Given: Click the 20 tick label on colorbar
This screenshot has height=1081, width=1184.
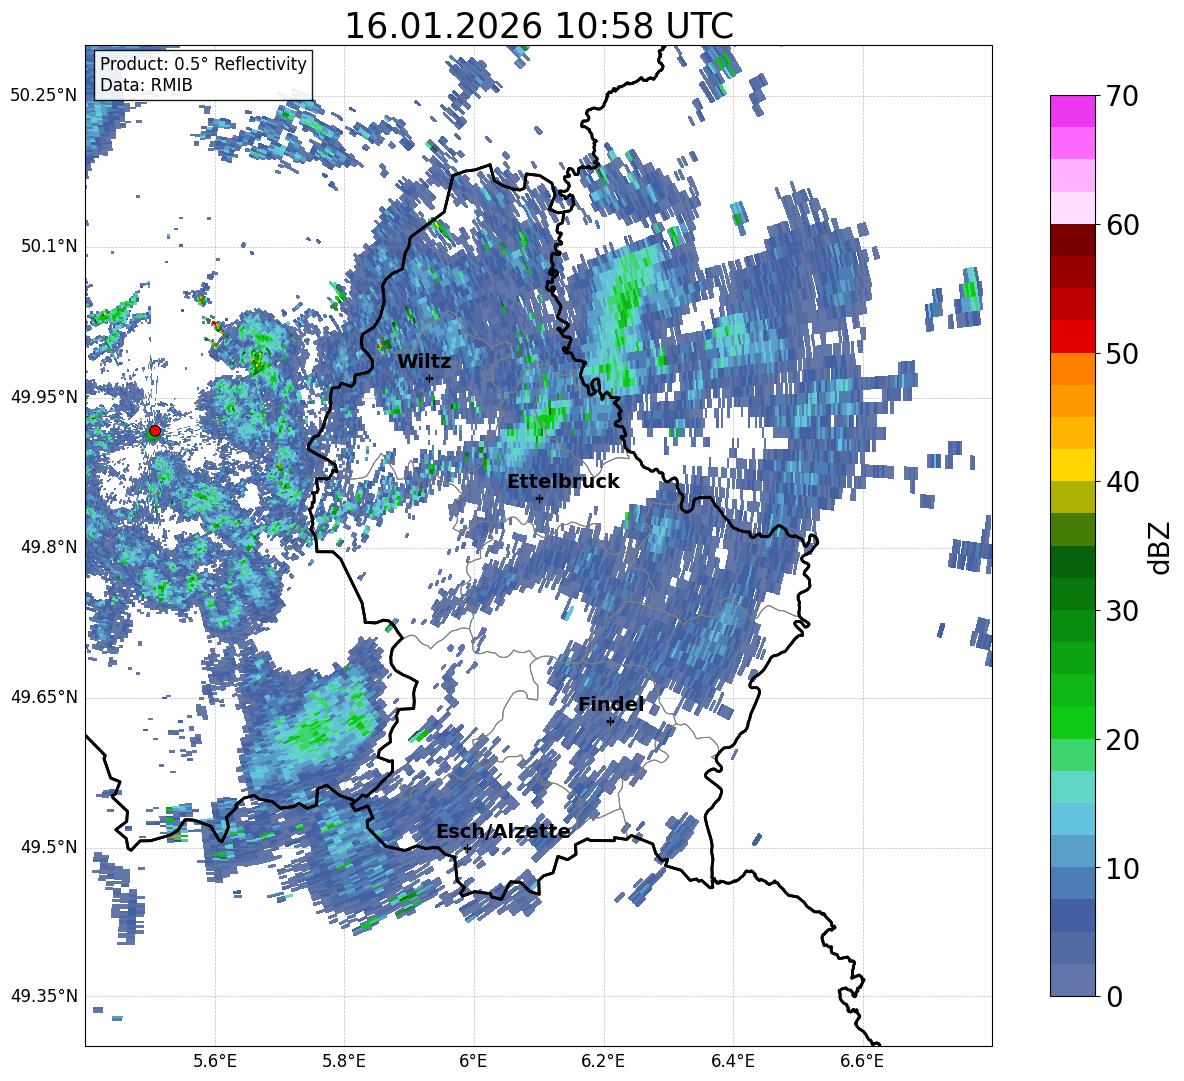Looking at the screenshot, I should click(1121, 740).
